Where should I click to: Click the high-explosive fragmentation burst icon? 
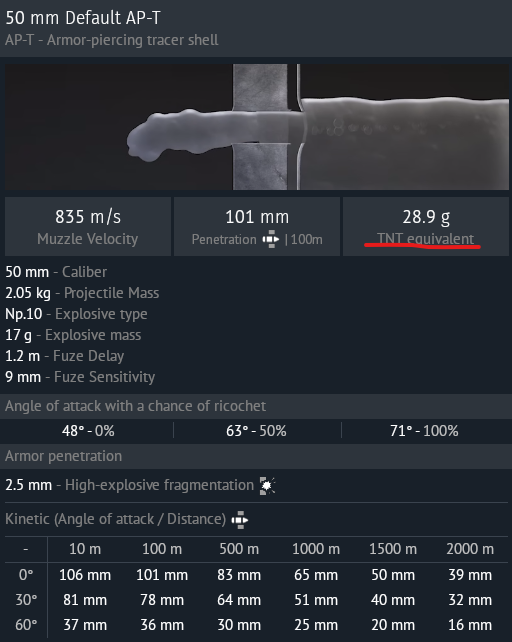[267, 486]
